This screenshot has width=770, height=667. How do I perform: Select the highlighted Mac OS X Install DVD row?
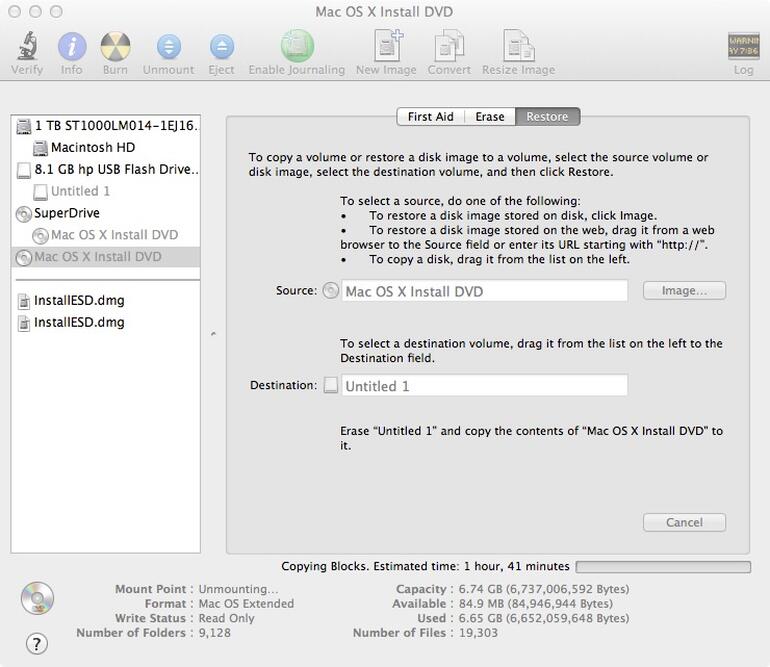tap(106, 257)
